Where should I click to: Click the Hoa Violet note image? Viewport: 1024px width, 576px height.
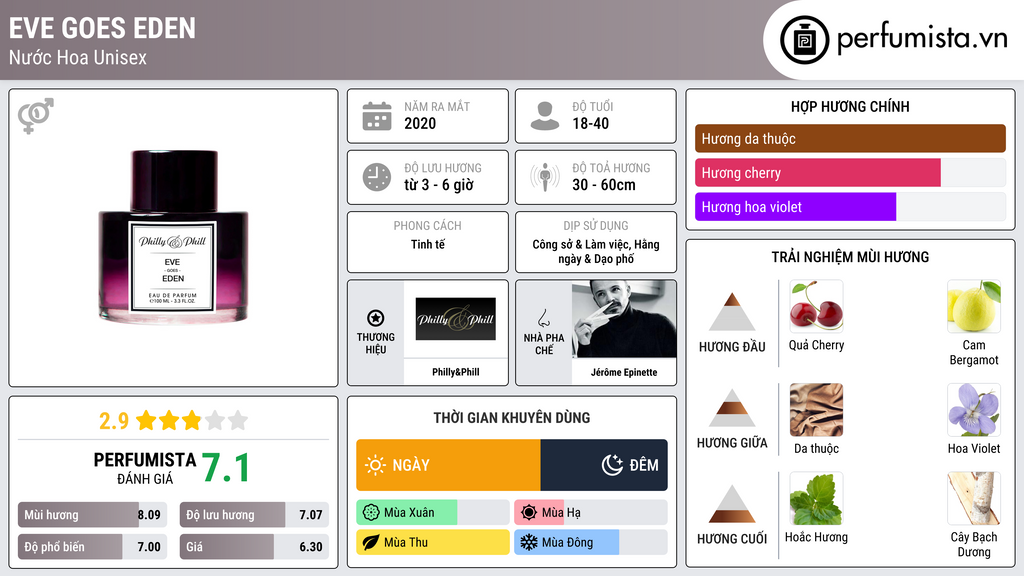tap(974, 409)
